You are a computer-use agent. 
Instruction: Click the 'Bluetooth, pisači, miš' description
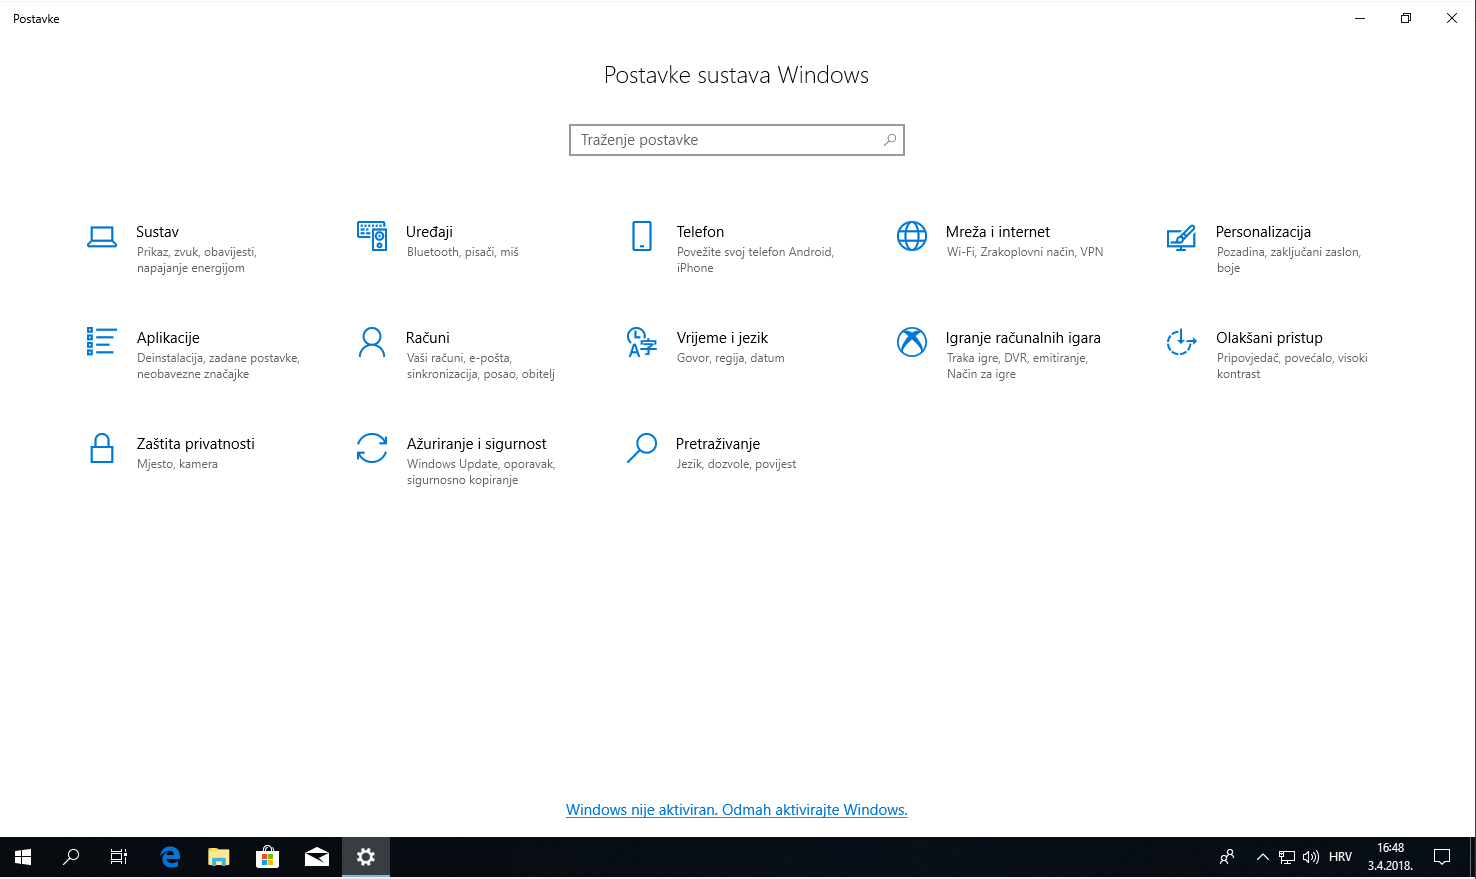(x=463, y=252)
